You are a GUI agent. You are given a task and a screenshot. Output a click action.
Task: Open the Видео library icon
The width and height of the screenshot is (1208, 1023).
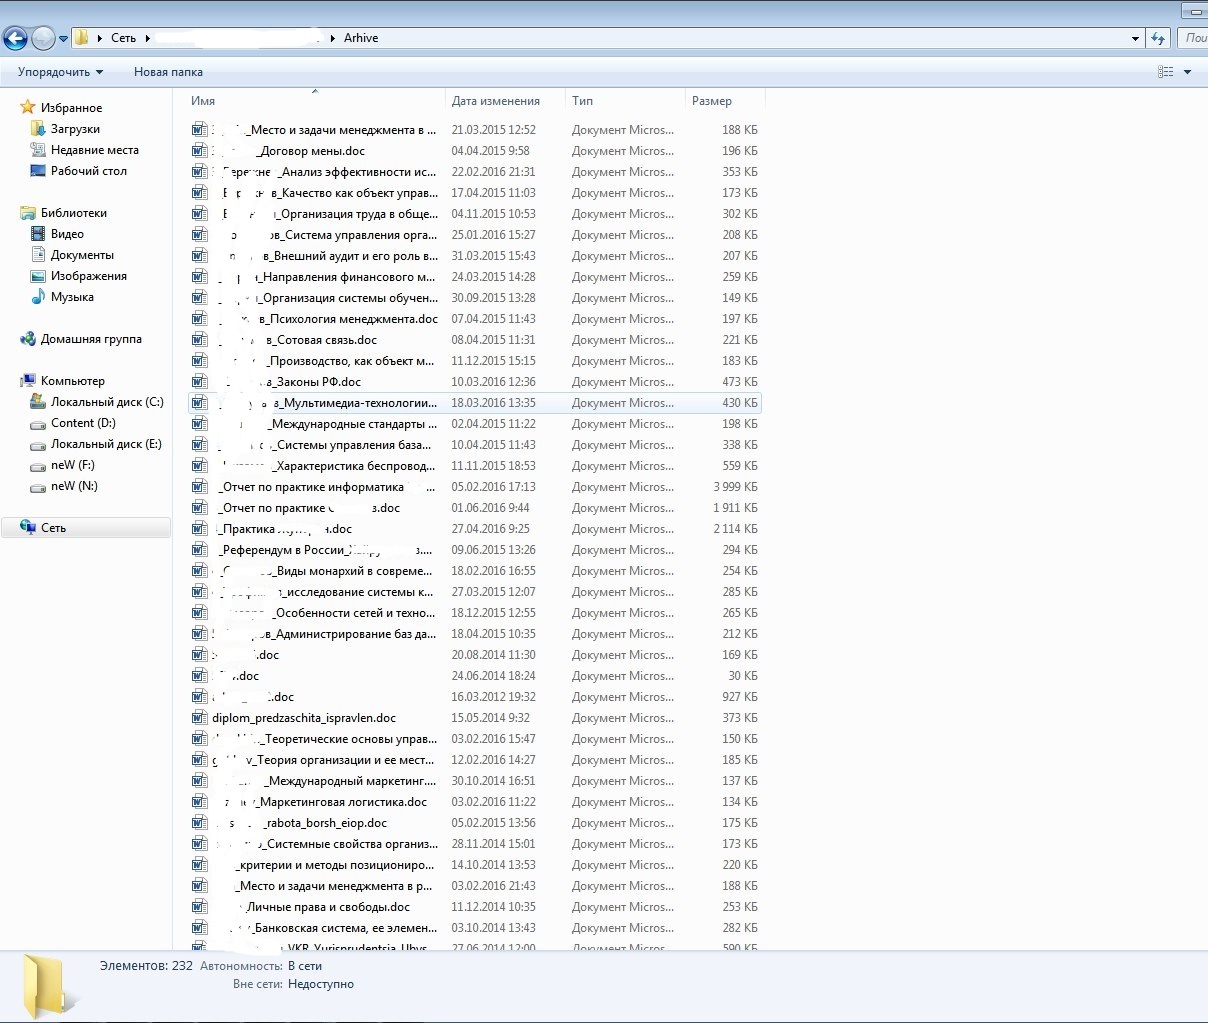38,234
